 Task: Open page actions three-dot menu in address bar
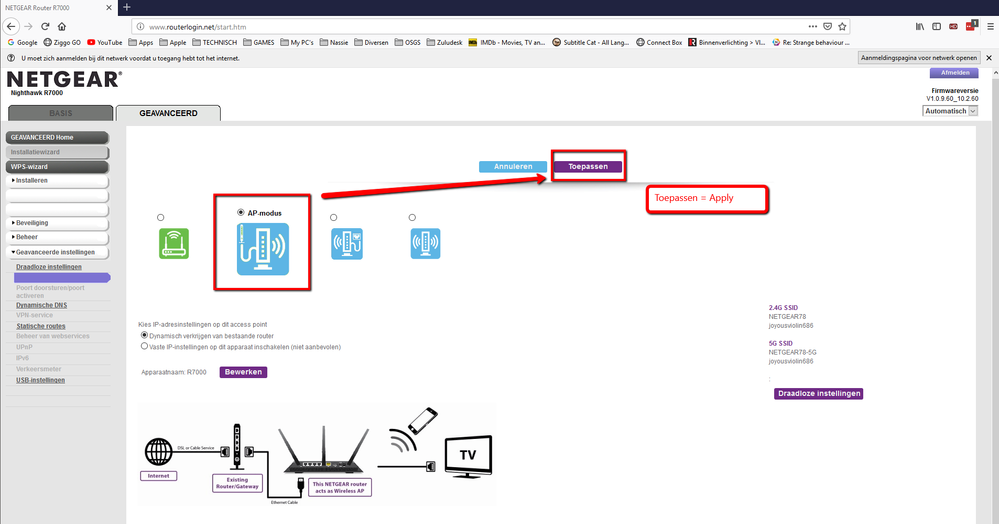tap(812, 27)
